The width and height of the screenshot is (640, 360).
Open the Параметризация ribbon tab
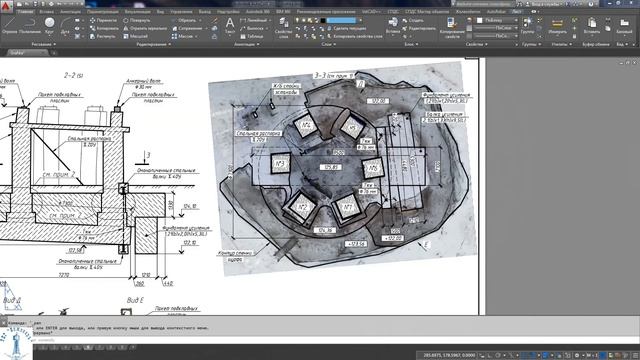pyautogui.click(x=102, y=12)
